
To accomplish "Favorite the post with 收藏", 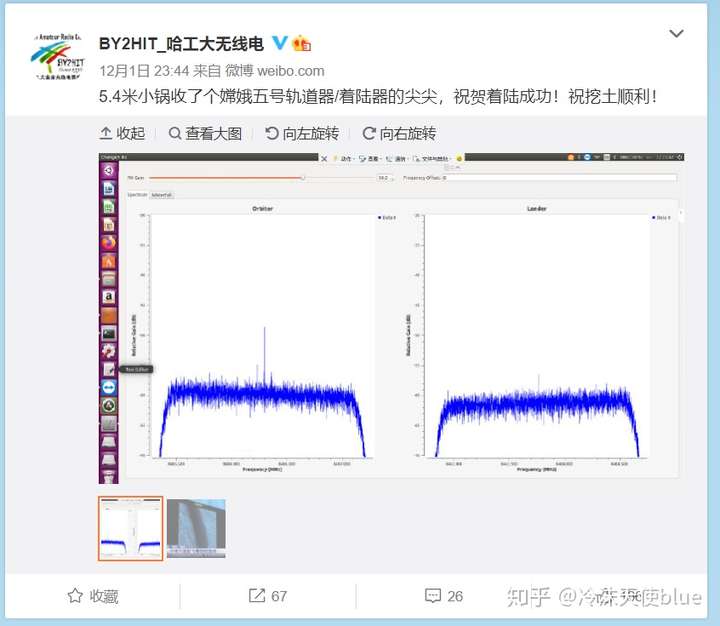I will point(93,596).
